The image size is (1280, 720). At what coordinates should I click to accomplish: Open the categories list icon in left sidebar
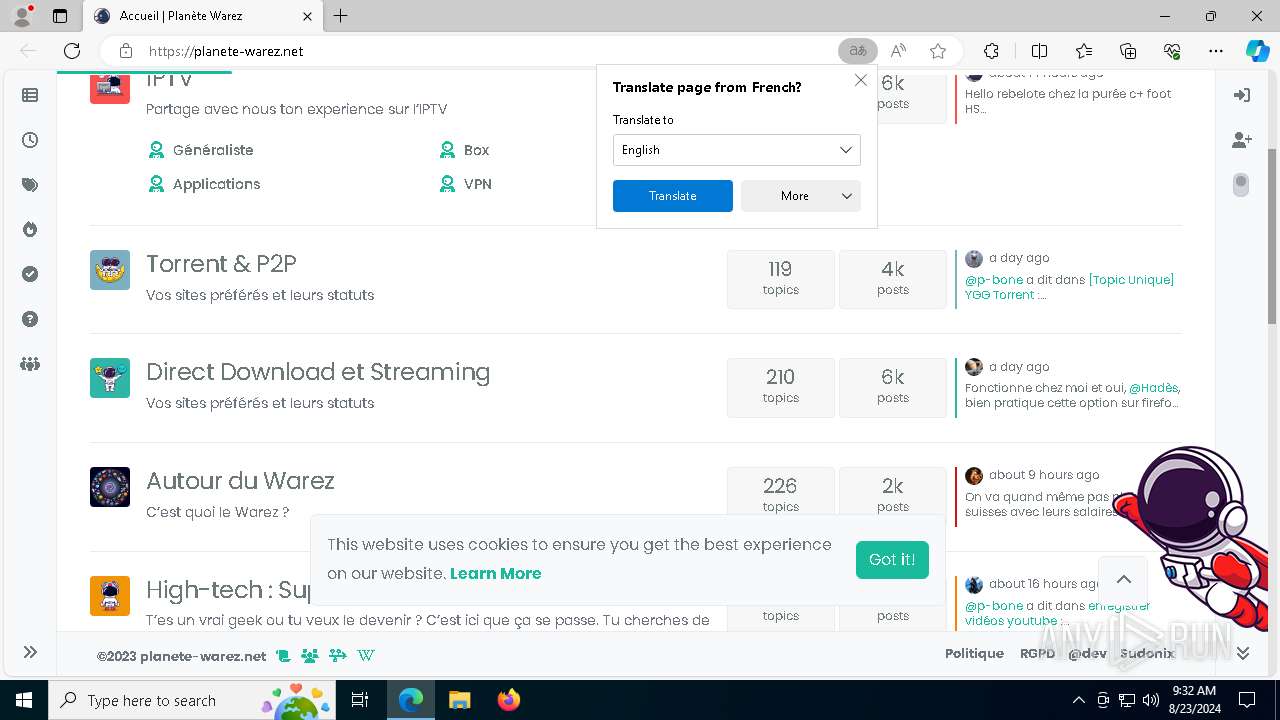(30, 95)
